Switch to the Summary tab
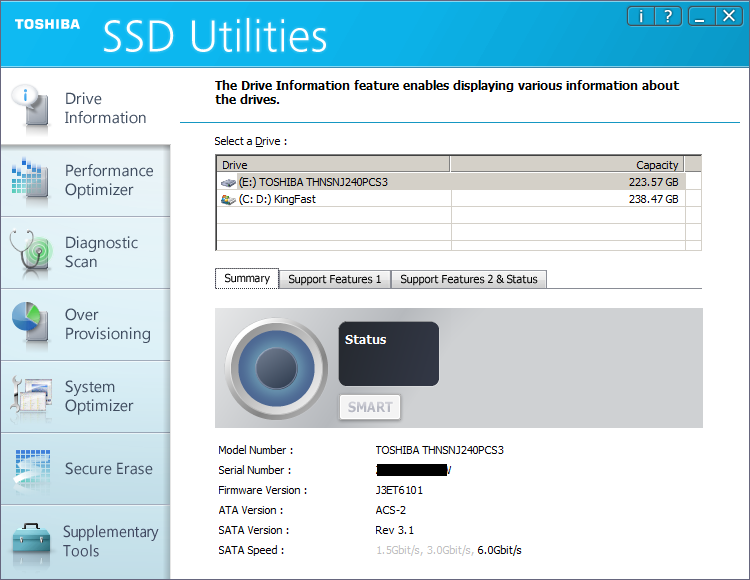This screenshot has height=580, width=750. click(x=246, y=279)
